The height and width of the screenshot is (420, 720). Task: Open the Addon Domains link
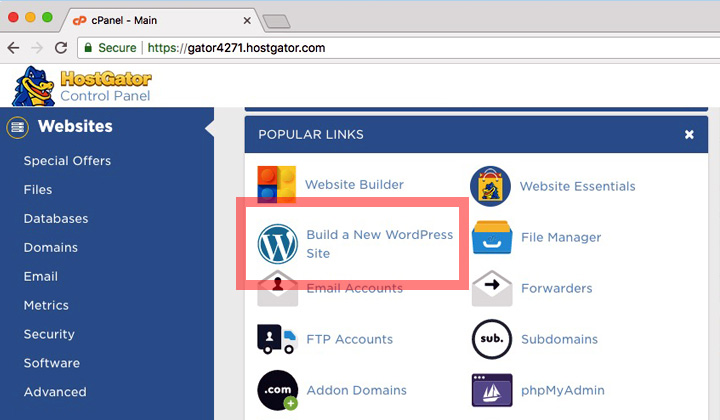pos(357,390)
